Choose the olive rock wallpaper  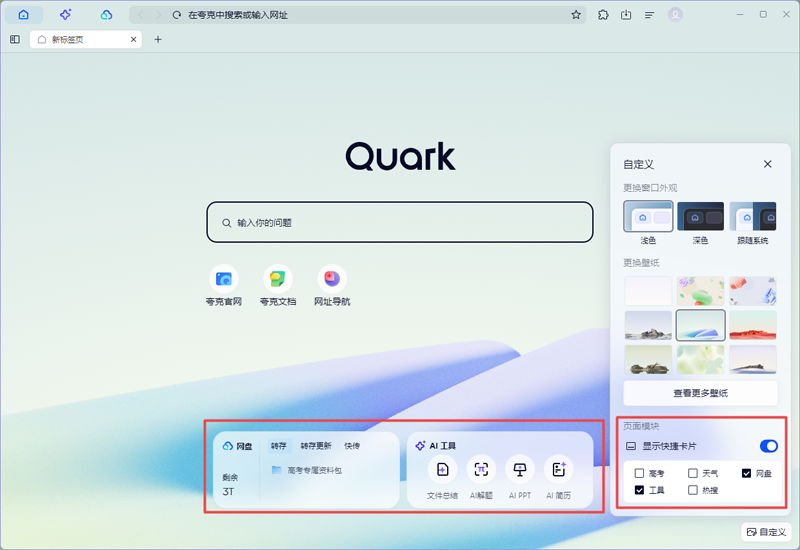click(x=648, y=360)
